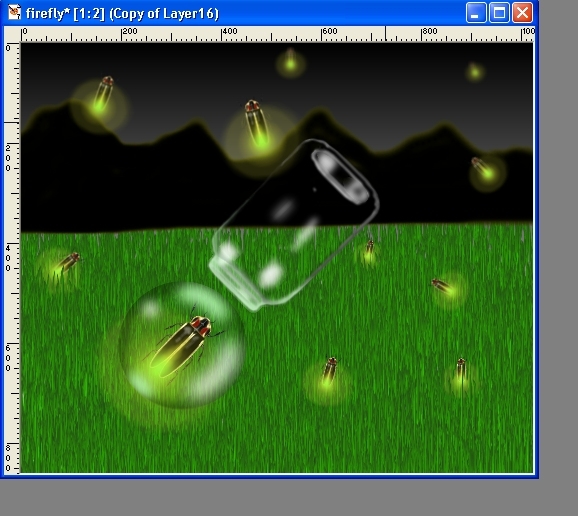Minimize the firefly image window

[x=476, y=13]
